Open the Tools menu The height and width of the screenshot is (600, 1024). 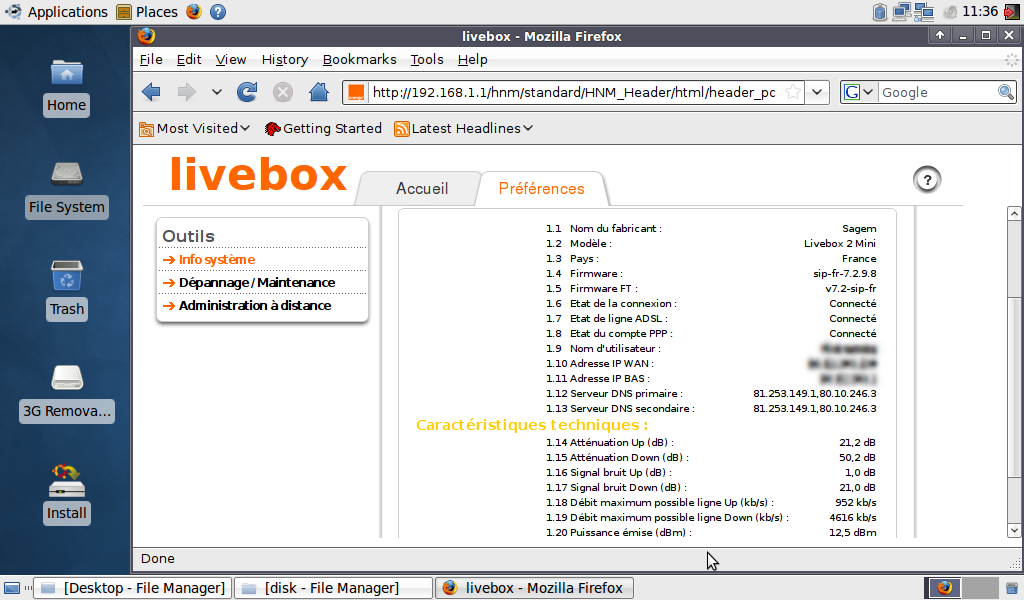point(427,59)
